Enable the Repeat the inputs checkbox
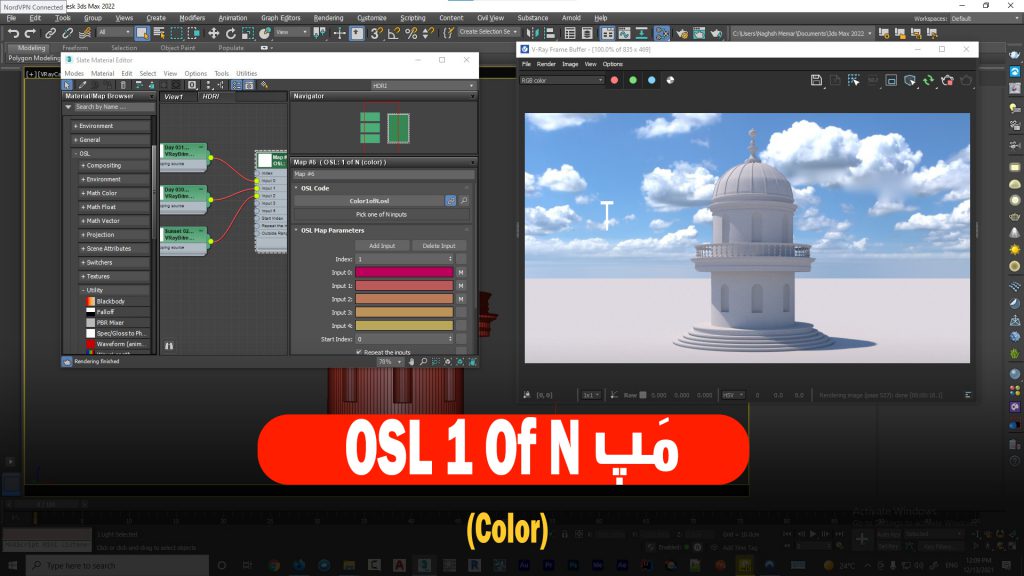 click(359, 351)
